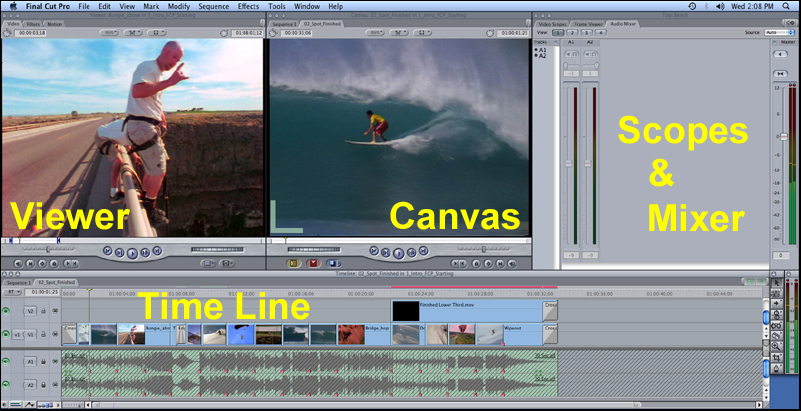Switch to the Motion tab in Viewer

(54, 24)
